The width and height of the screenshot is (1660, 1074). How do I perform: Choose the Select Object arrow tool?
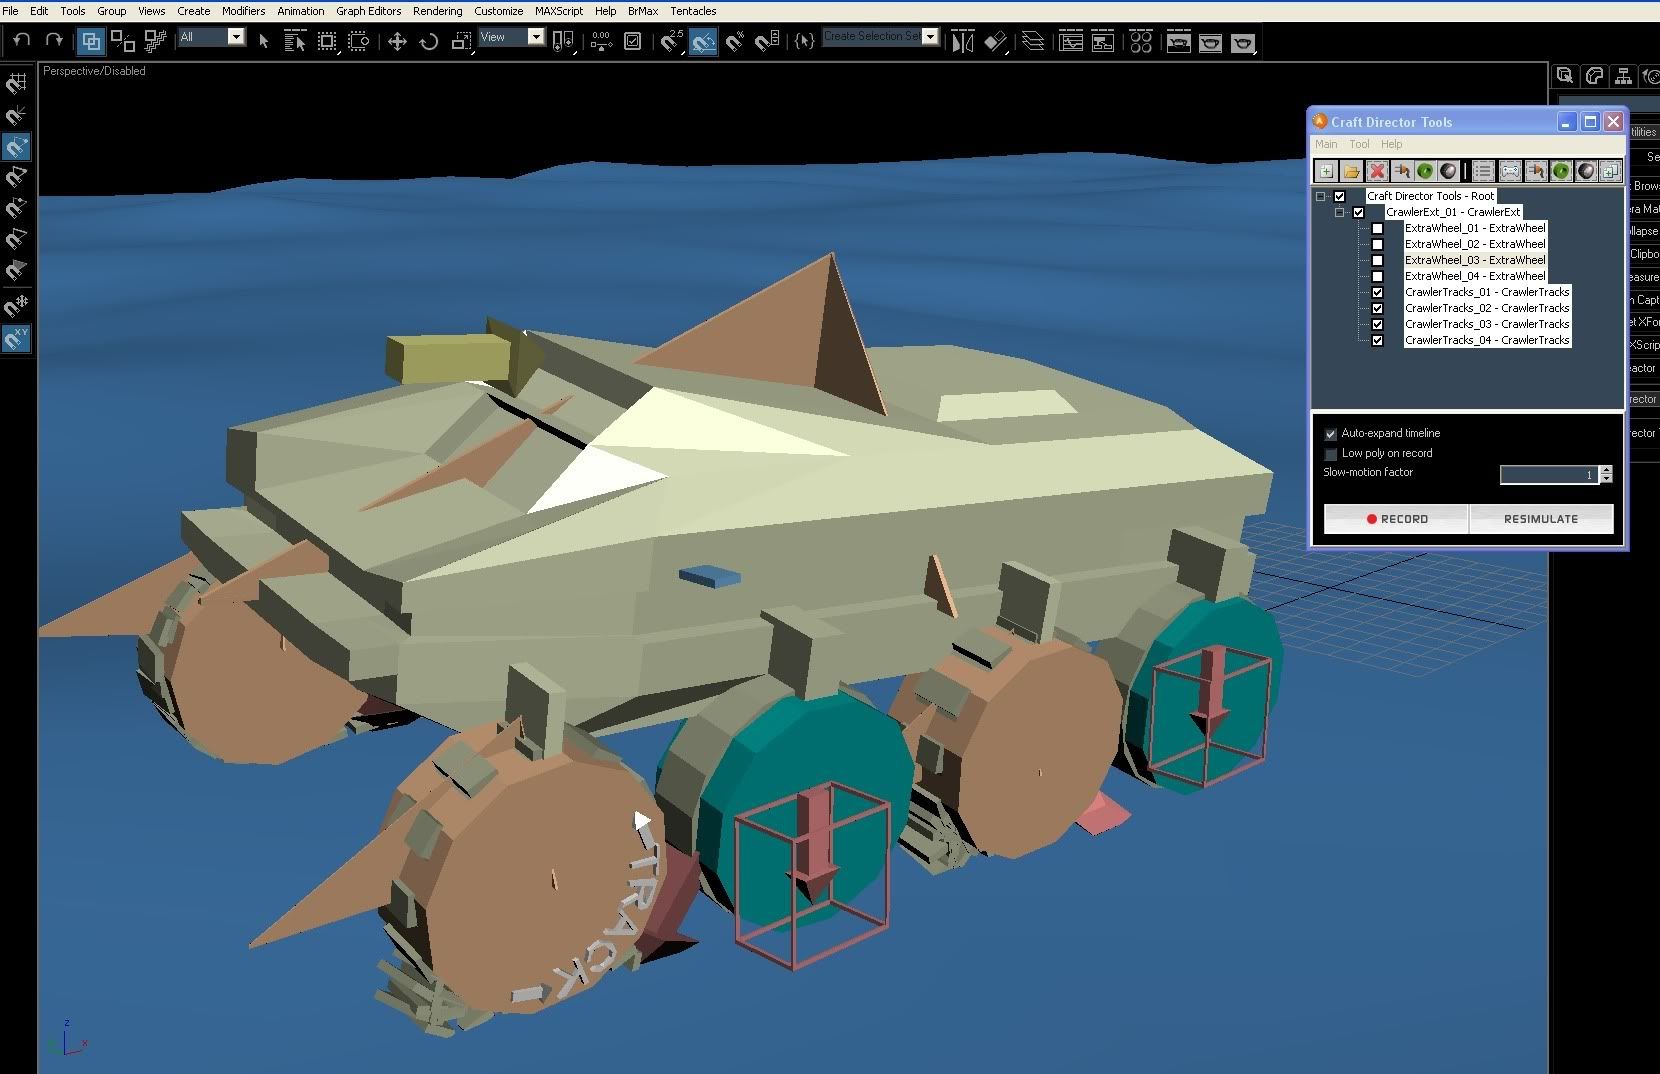point(264,41)
